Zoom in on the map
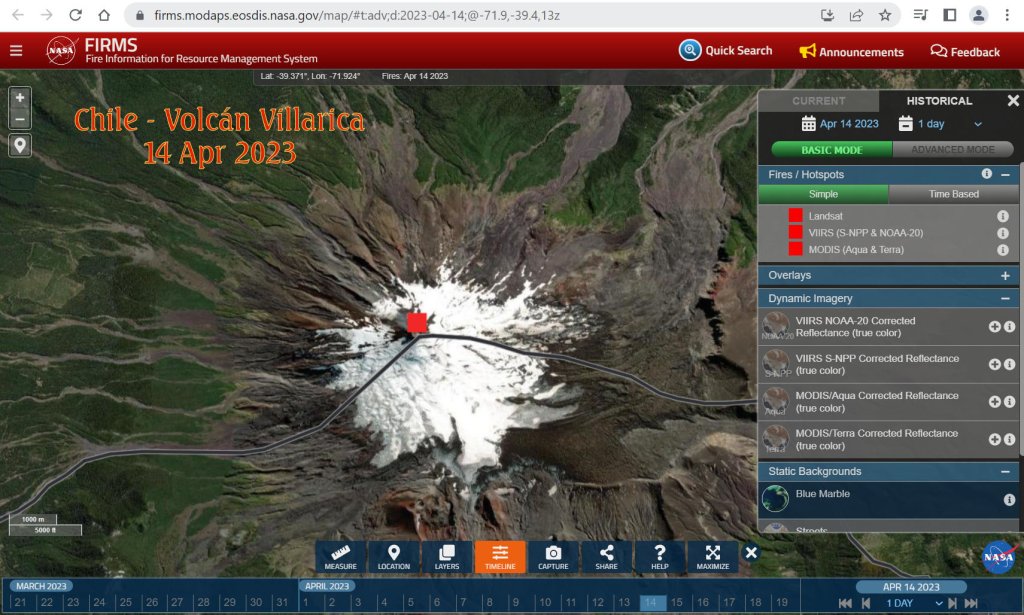 [x=20, y=97]
